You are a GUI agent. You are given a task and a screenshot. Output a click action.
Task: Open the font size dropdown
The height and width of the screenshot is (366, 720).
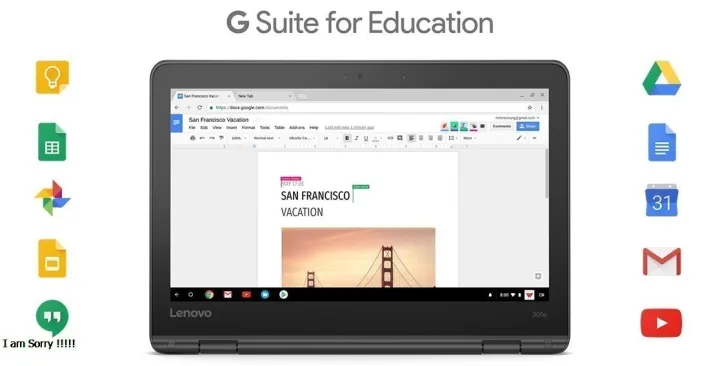331,138
